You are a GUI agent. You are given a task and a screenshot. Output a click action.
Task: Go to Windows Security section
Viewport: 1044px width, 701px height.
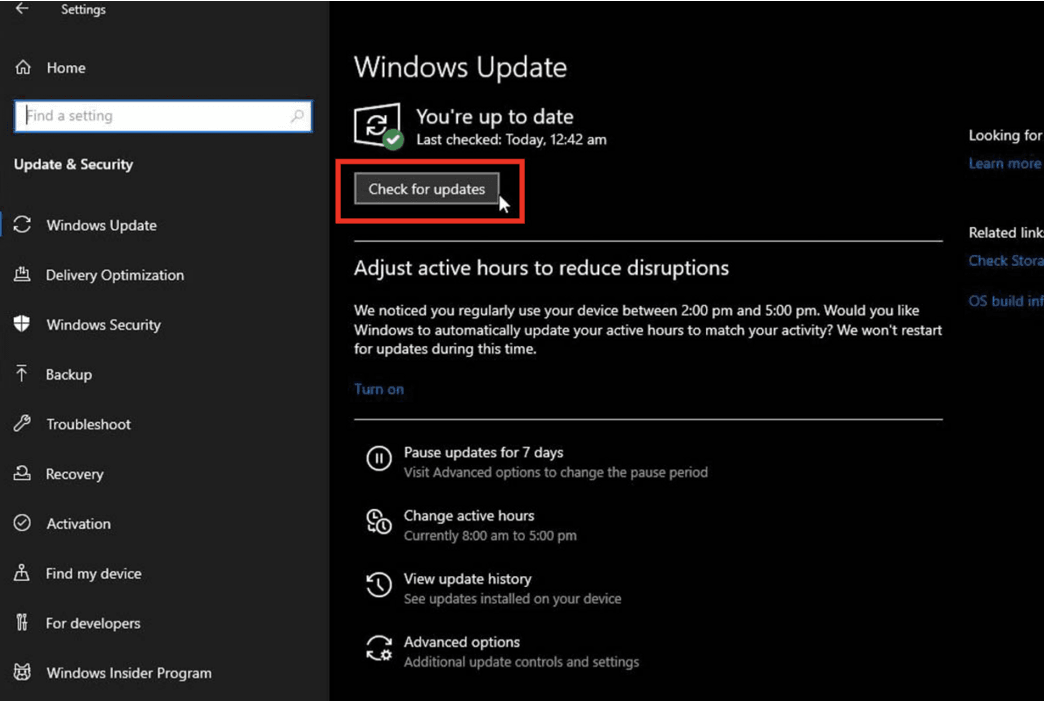click(104, 325)
